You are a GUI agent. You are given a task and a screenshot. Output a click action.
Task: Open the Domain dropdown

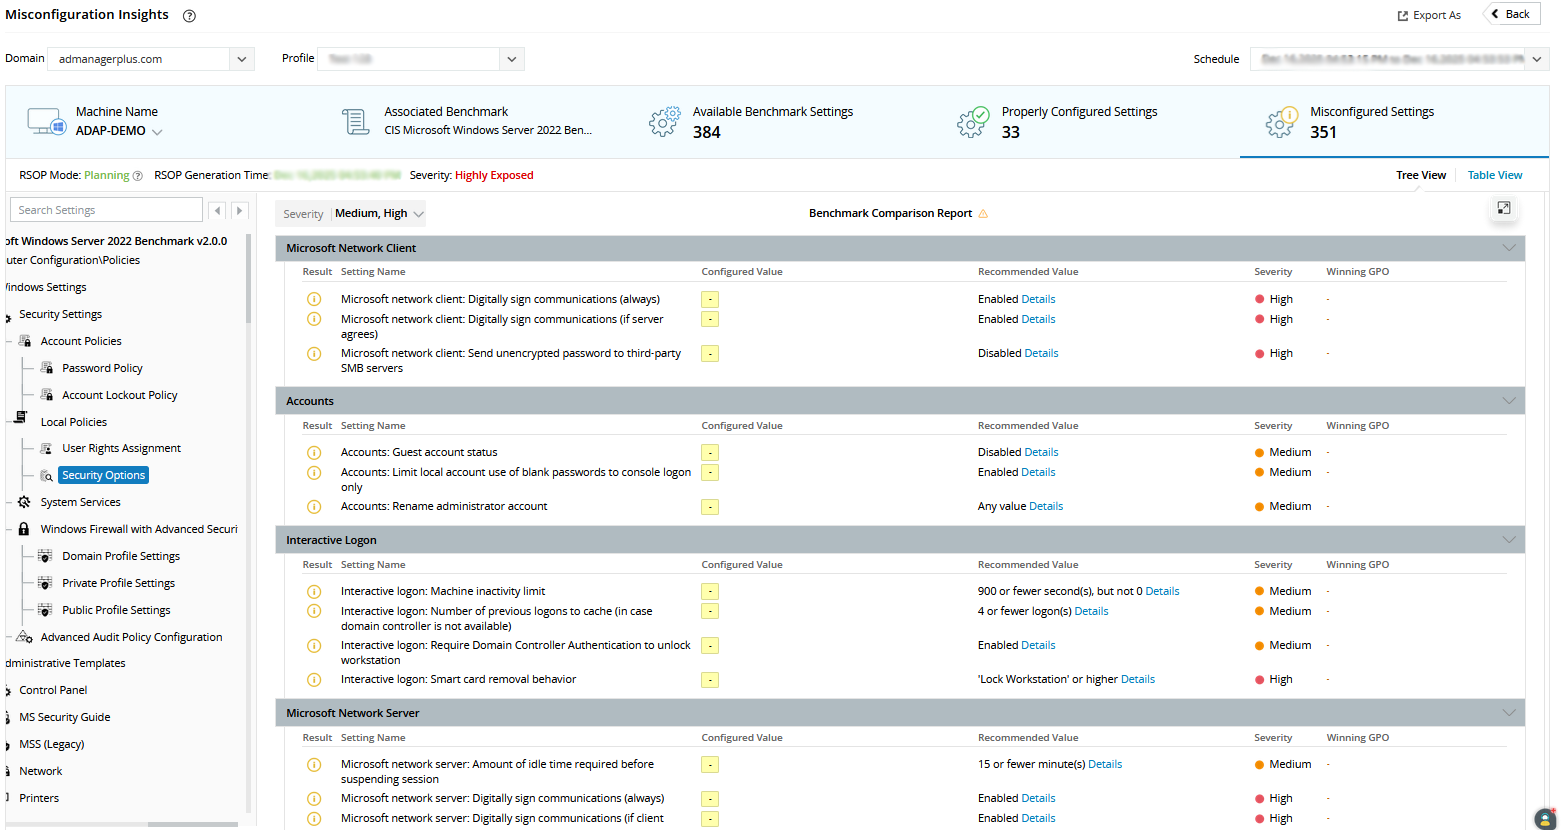coord(241,59)
